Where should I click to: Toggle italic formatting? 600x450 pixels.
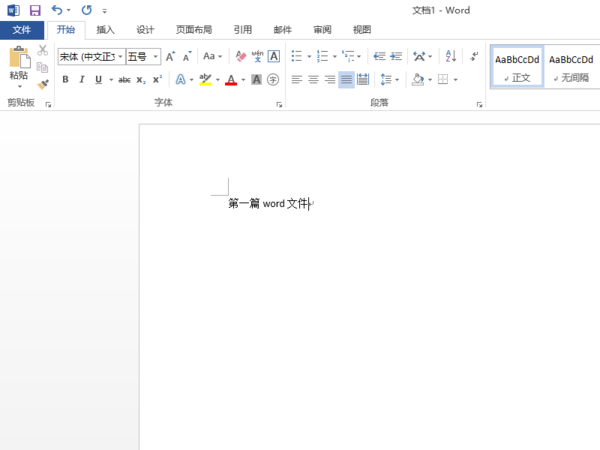tap(81, 80)
